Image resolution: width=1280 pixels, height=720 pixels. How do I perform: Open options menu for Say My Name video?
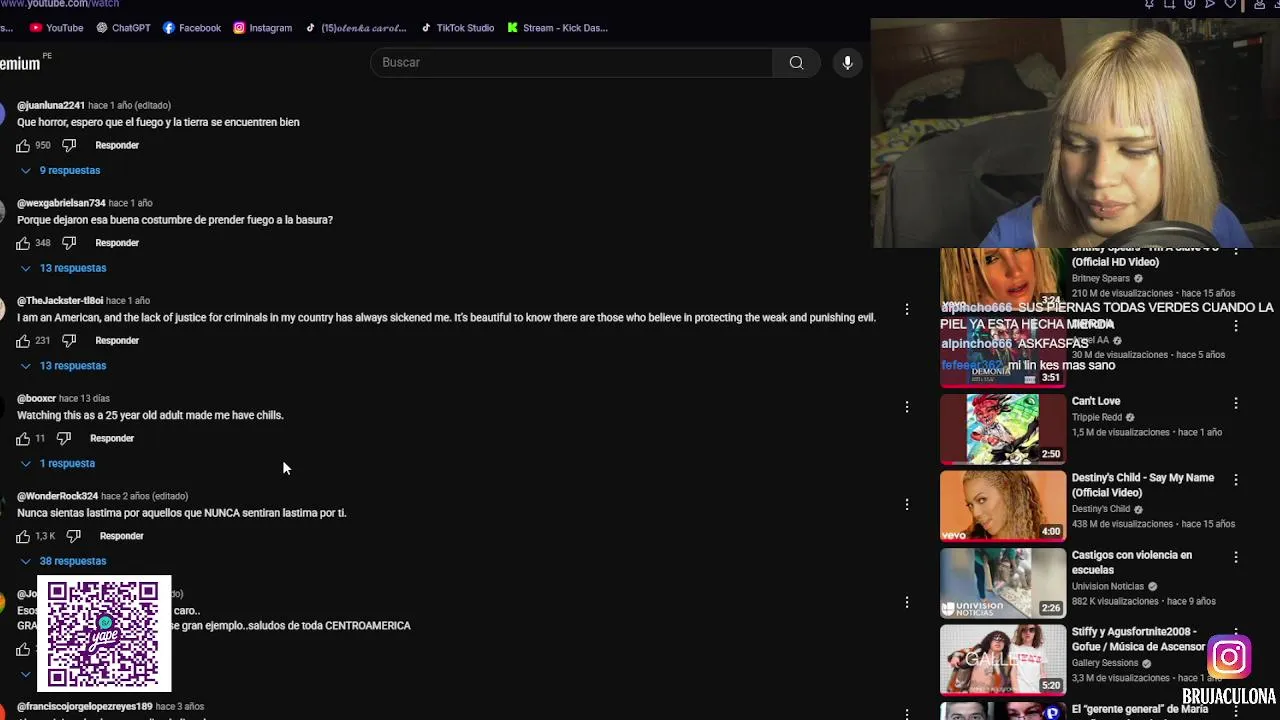click(1236, 480)
